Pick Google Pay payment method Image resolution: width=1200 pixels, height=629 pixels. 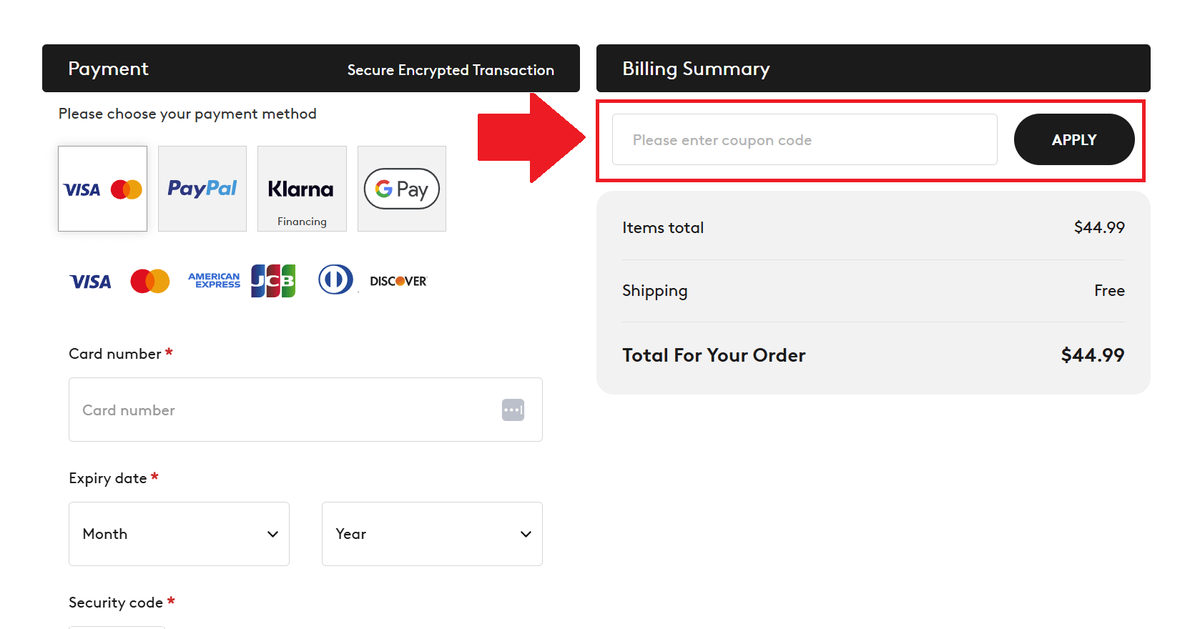401,189
